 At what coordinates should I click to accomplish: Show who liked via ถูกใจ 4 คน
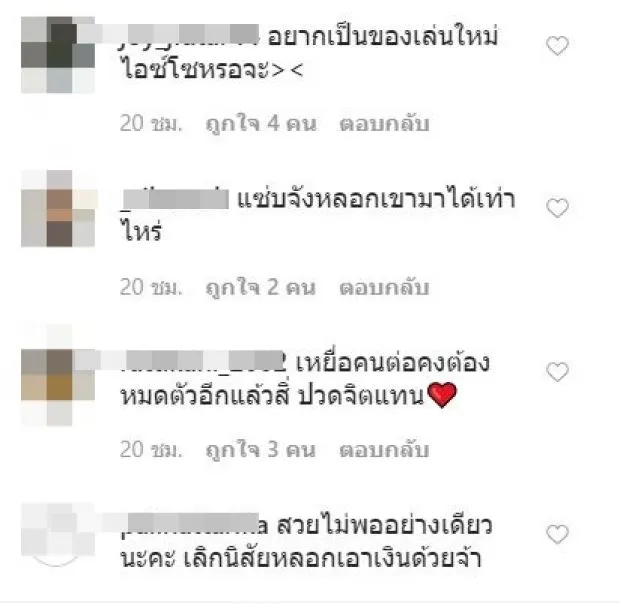coord(261,124)
